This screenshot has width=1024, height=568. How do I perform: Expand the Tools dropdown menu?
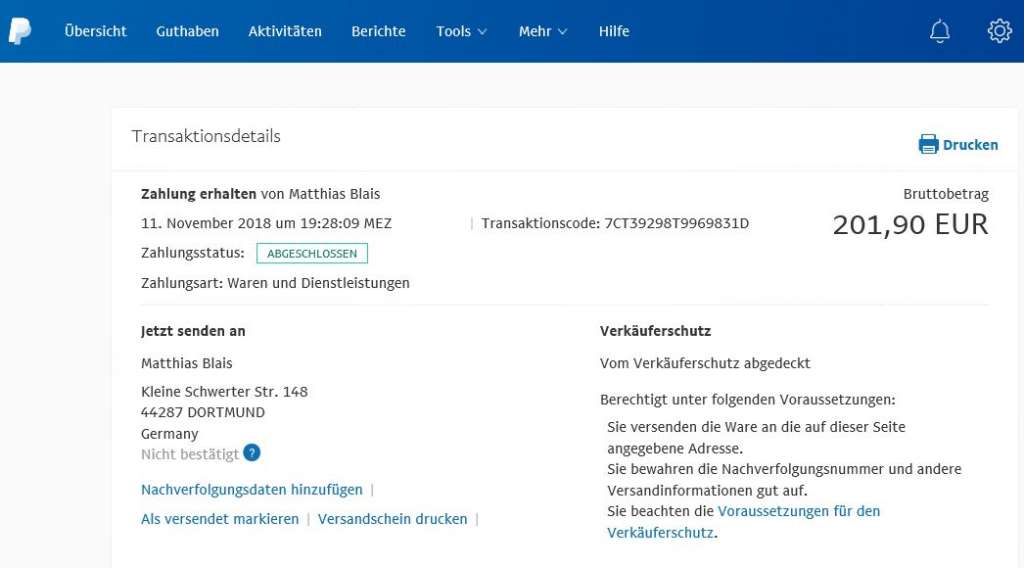461,31
